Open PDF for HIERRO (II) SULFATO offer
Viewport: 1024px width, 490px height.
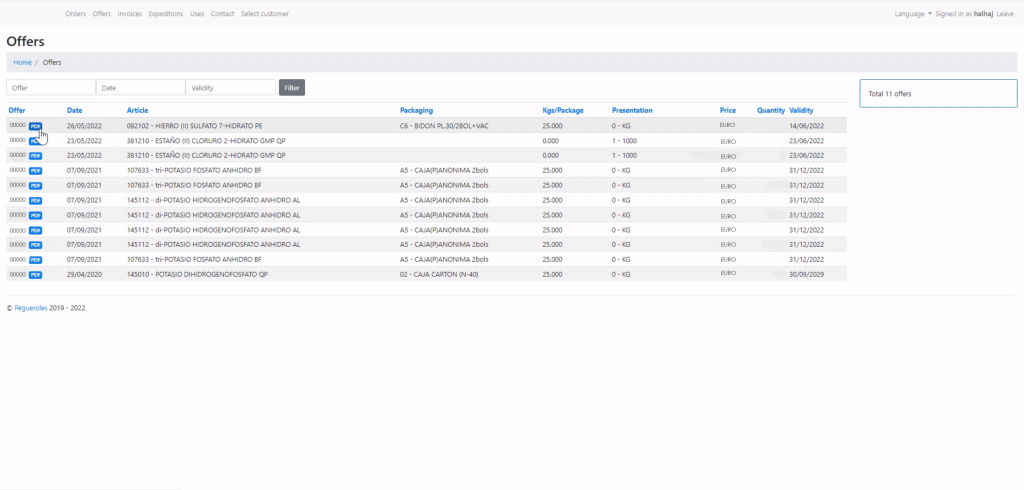(35, 126)
